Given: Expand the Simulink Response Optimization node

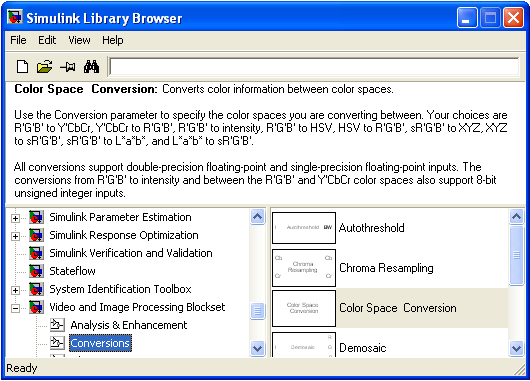Looking at the screenshot, I should pyautogui.click(x=15, y=236).
